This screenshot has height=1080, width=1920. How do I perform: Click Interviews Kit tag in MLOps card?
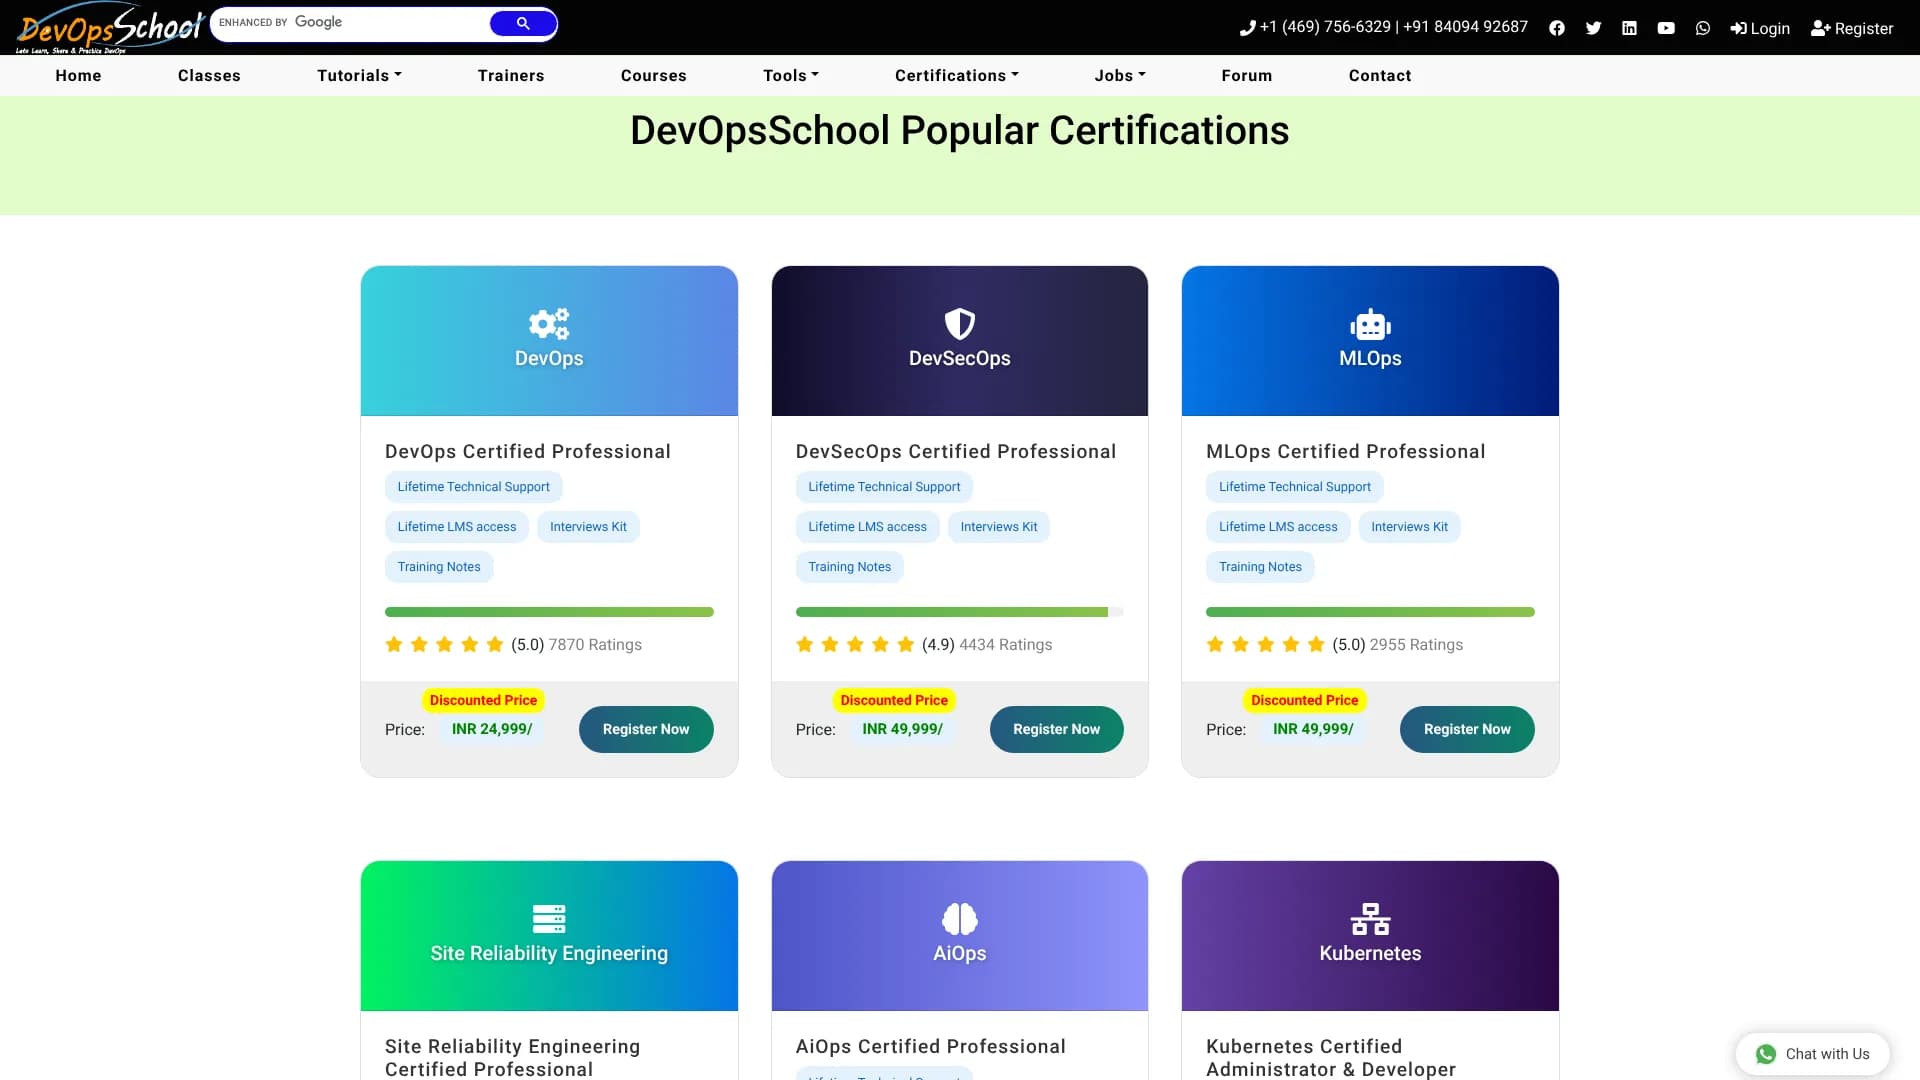1409,527
